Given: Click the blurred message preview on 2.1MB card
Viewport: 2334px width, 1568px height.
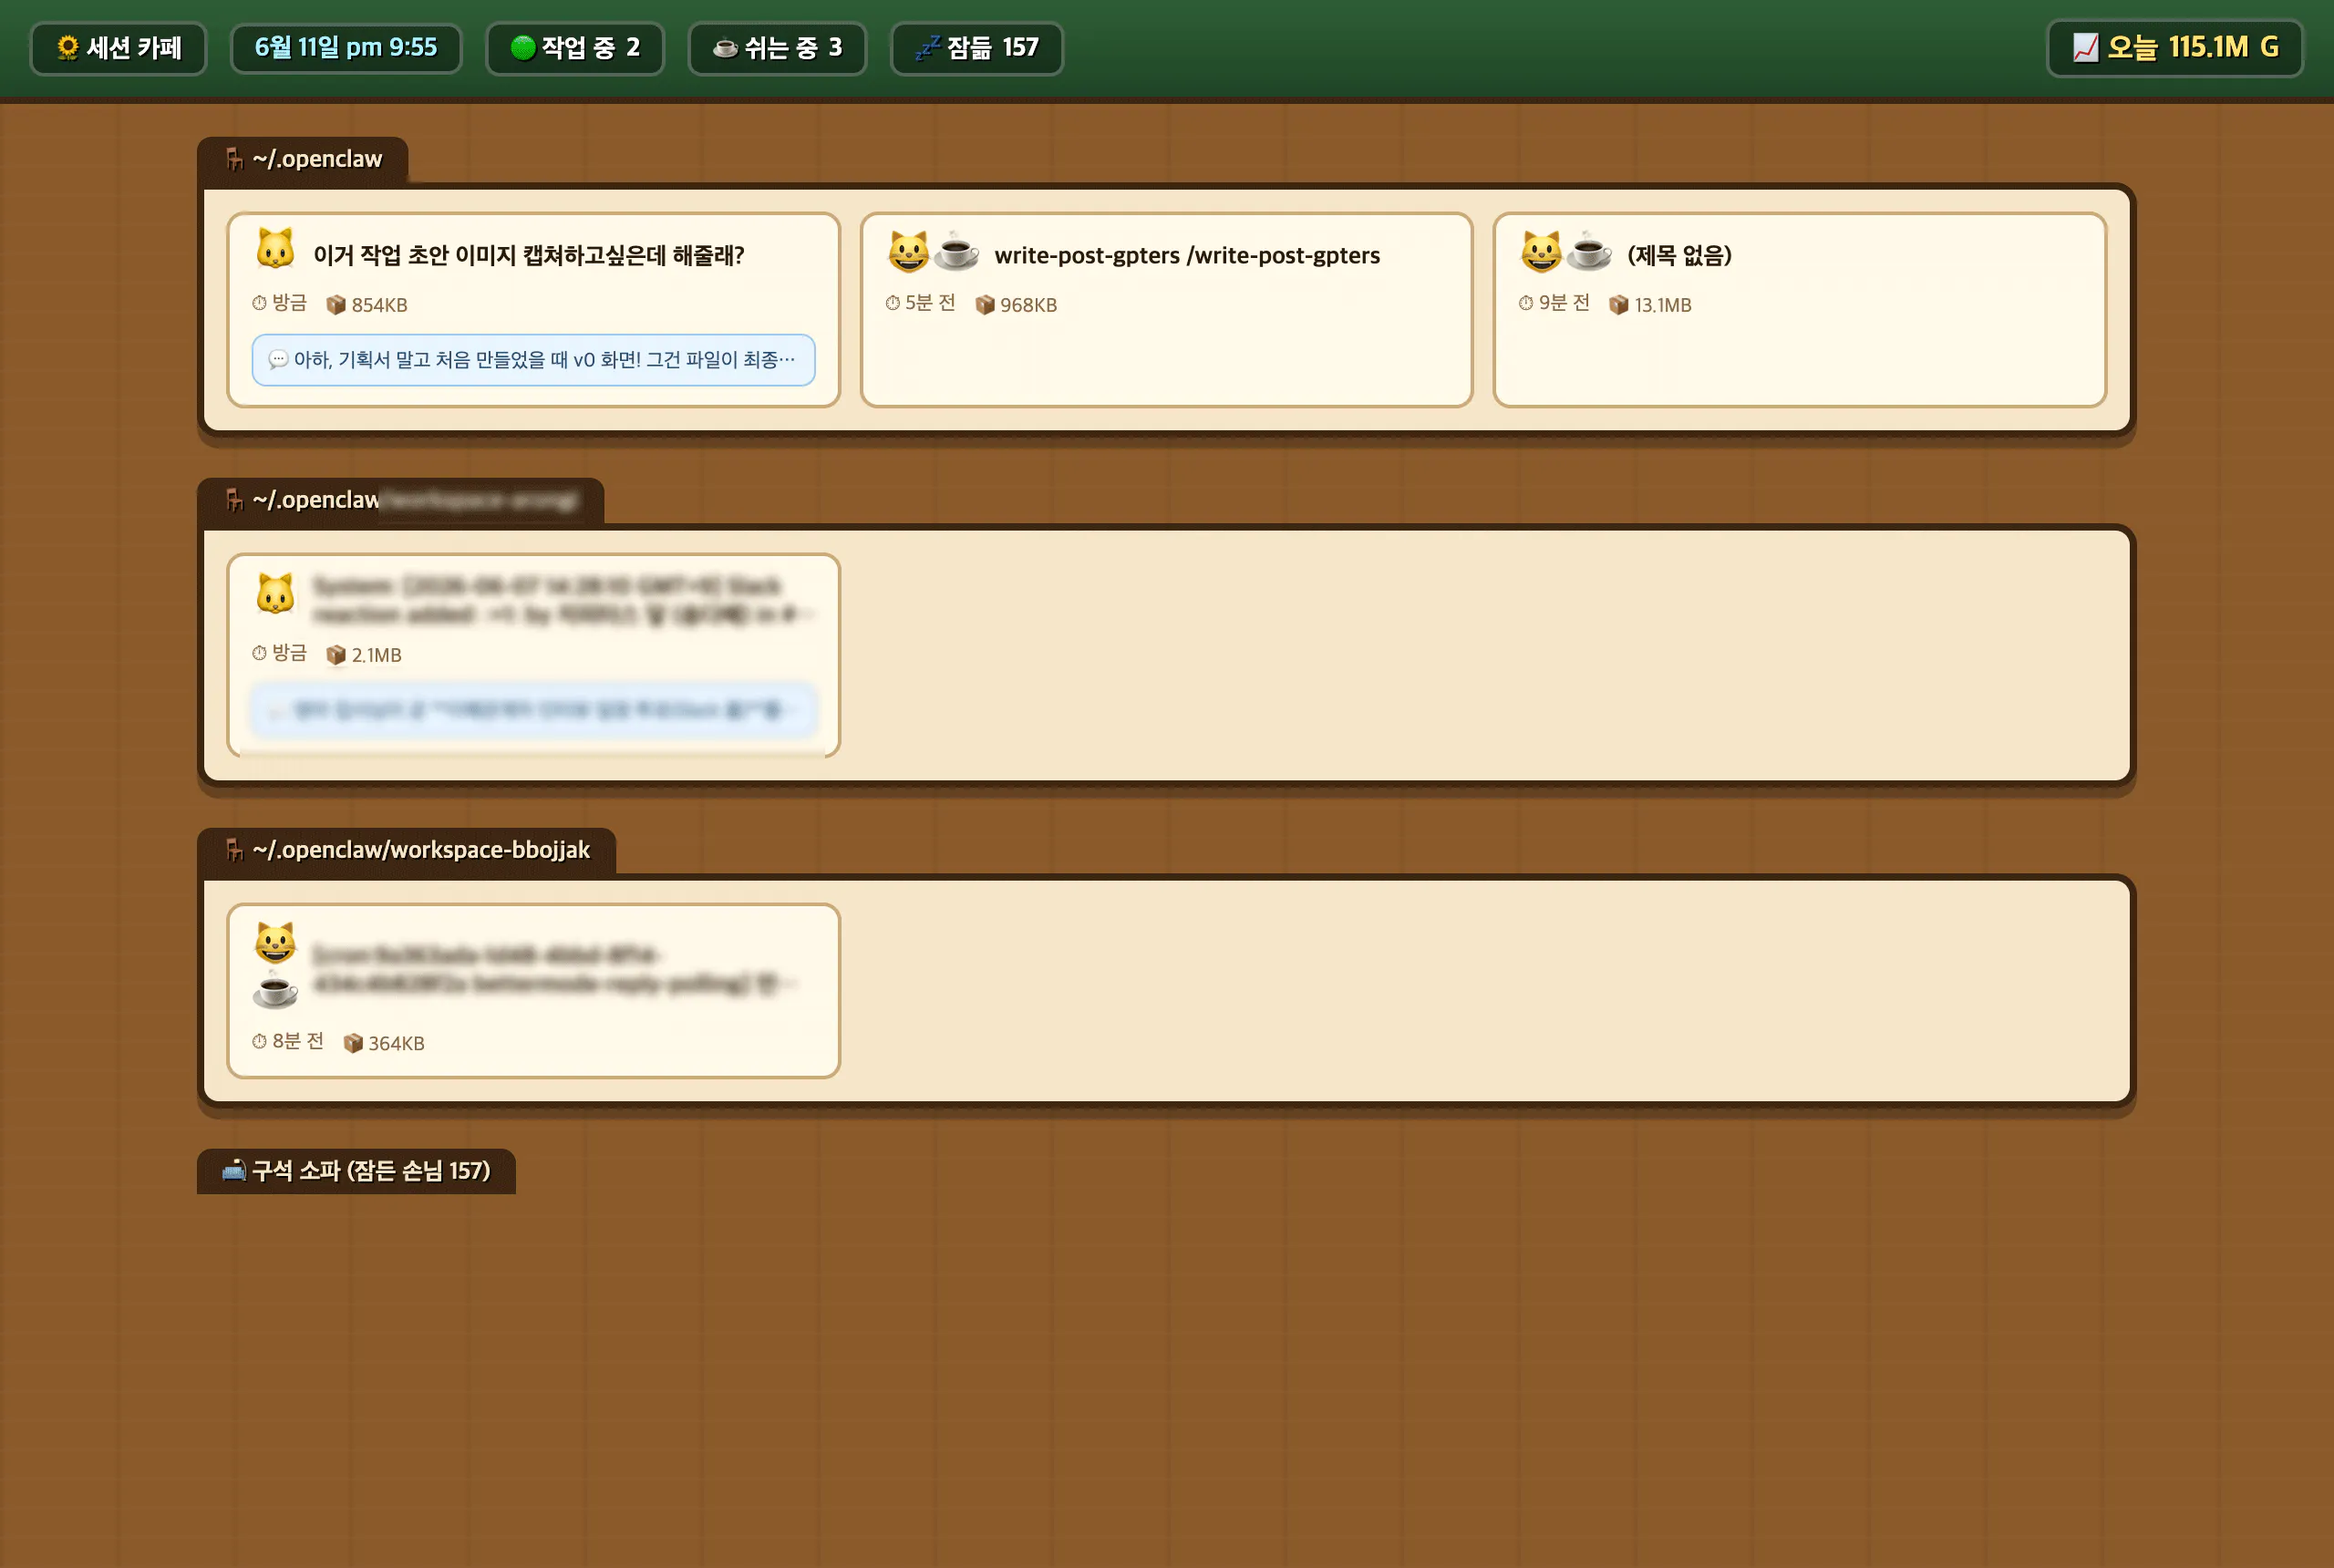Looking at the screenshot, I should pos(533,710).
